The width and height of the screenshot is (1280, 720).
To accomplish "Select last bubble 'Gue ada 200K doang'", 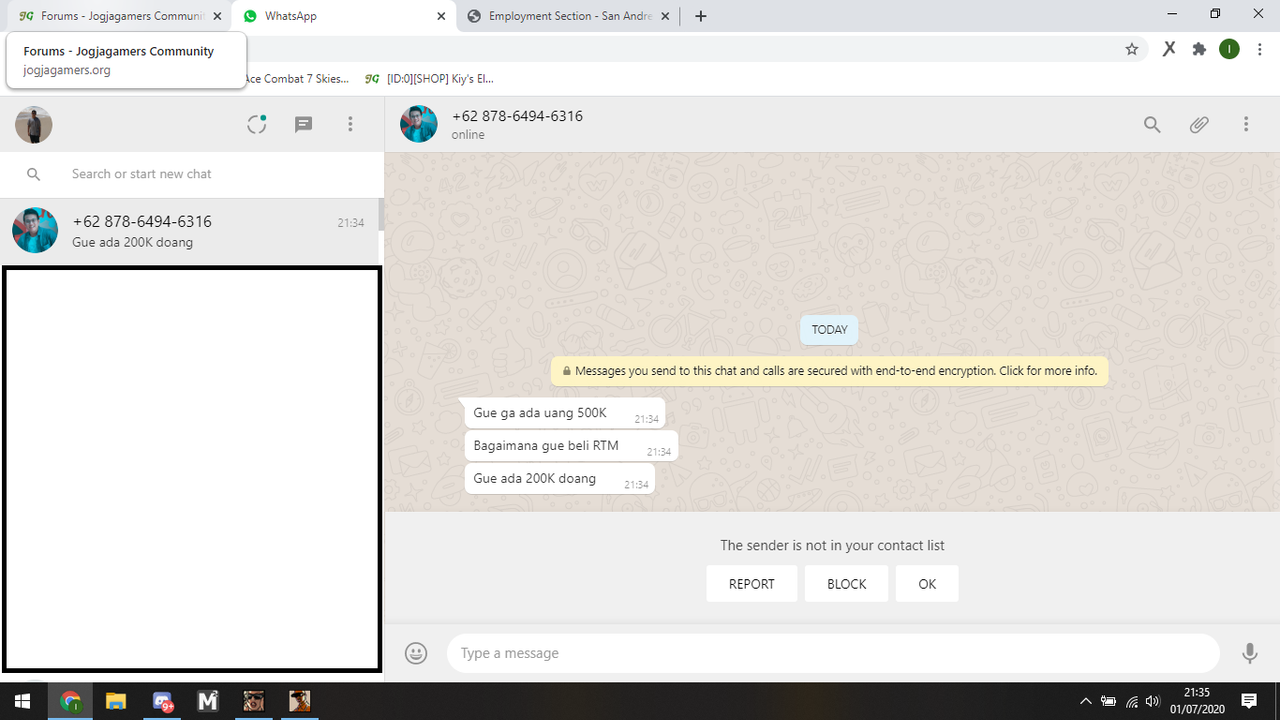I will point(560,478).
